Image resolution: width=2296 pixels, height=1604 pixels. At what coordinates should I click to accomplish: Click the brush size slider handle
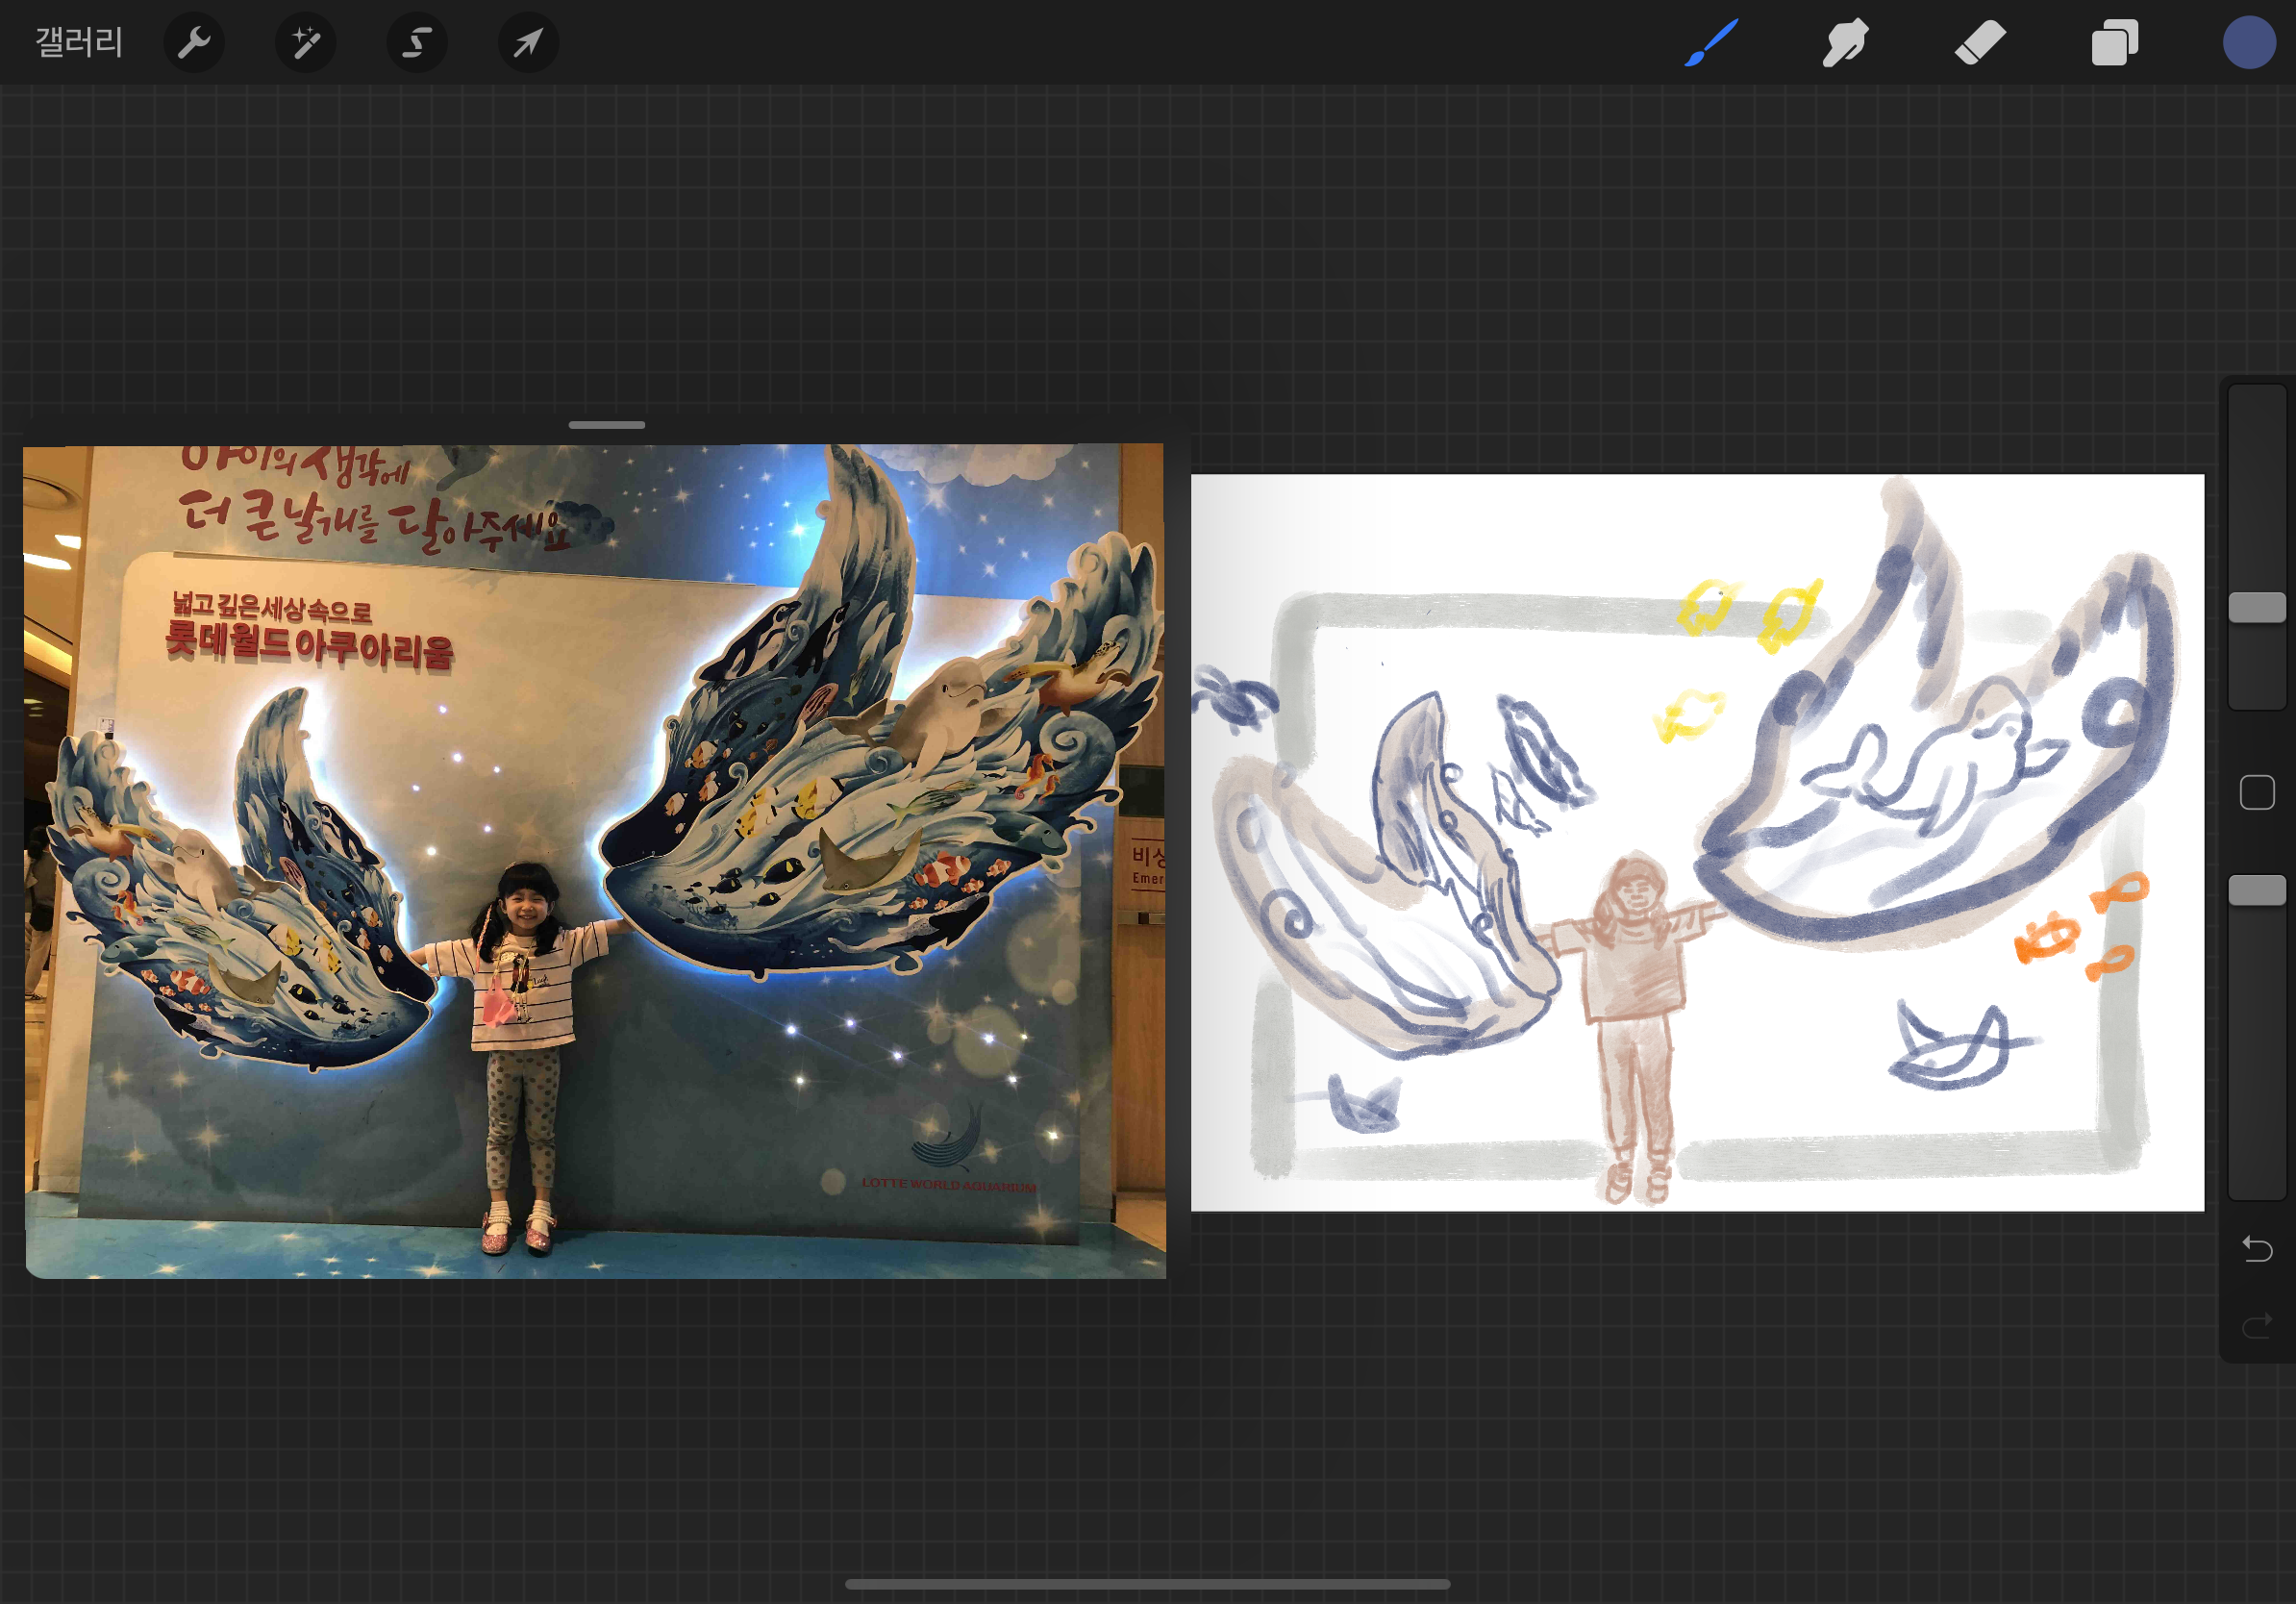tap(2257, 607)
